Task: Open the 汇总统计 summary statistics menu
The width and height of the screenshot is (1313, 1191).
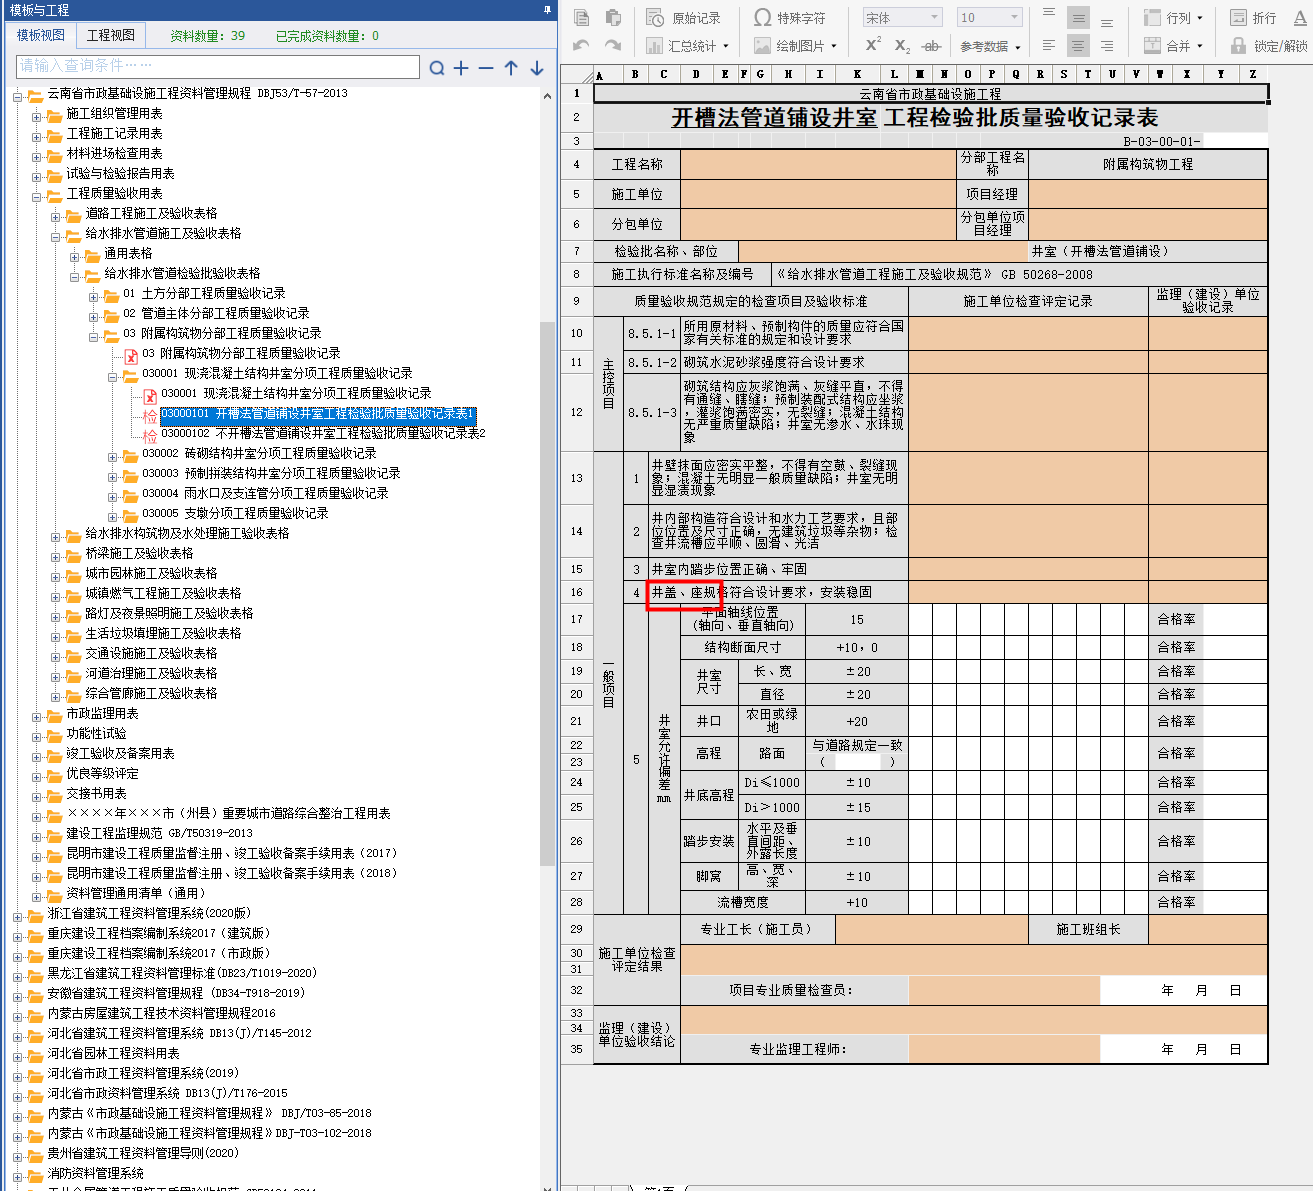Action: tap(688, 46)
